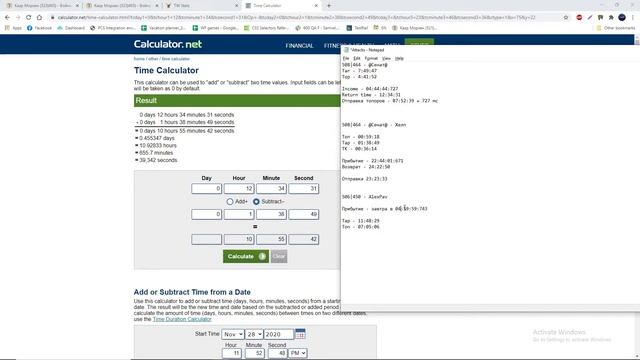Screen dimensions: 640x360
Task: Open the TestRail bookmark
Action: click(x=357, y=28)
